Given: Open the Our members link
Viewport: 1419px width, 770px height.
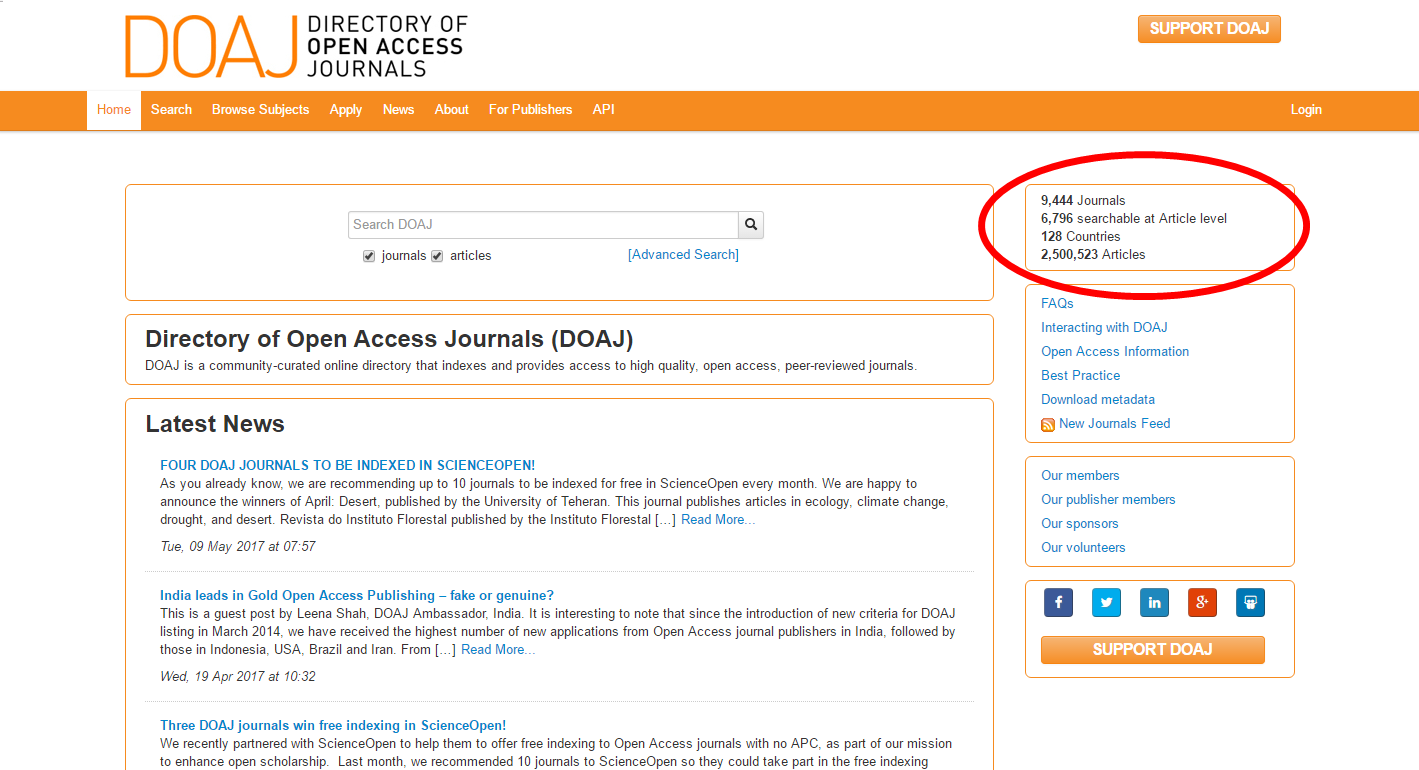Looking at the screenshot, I should [x=1080, y=475].
